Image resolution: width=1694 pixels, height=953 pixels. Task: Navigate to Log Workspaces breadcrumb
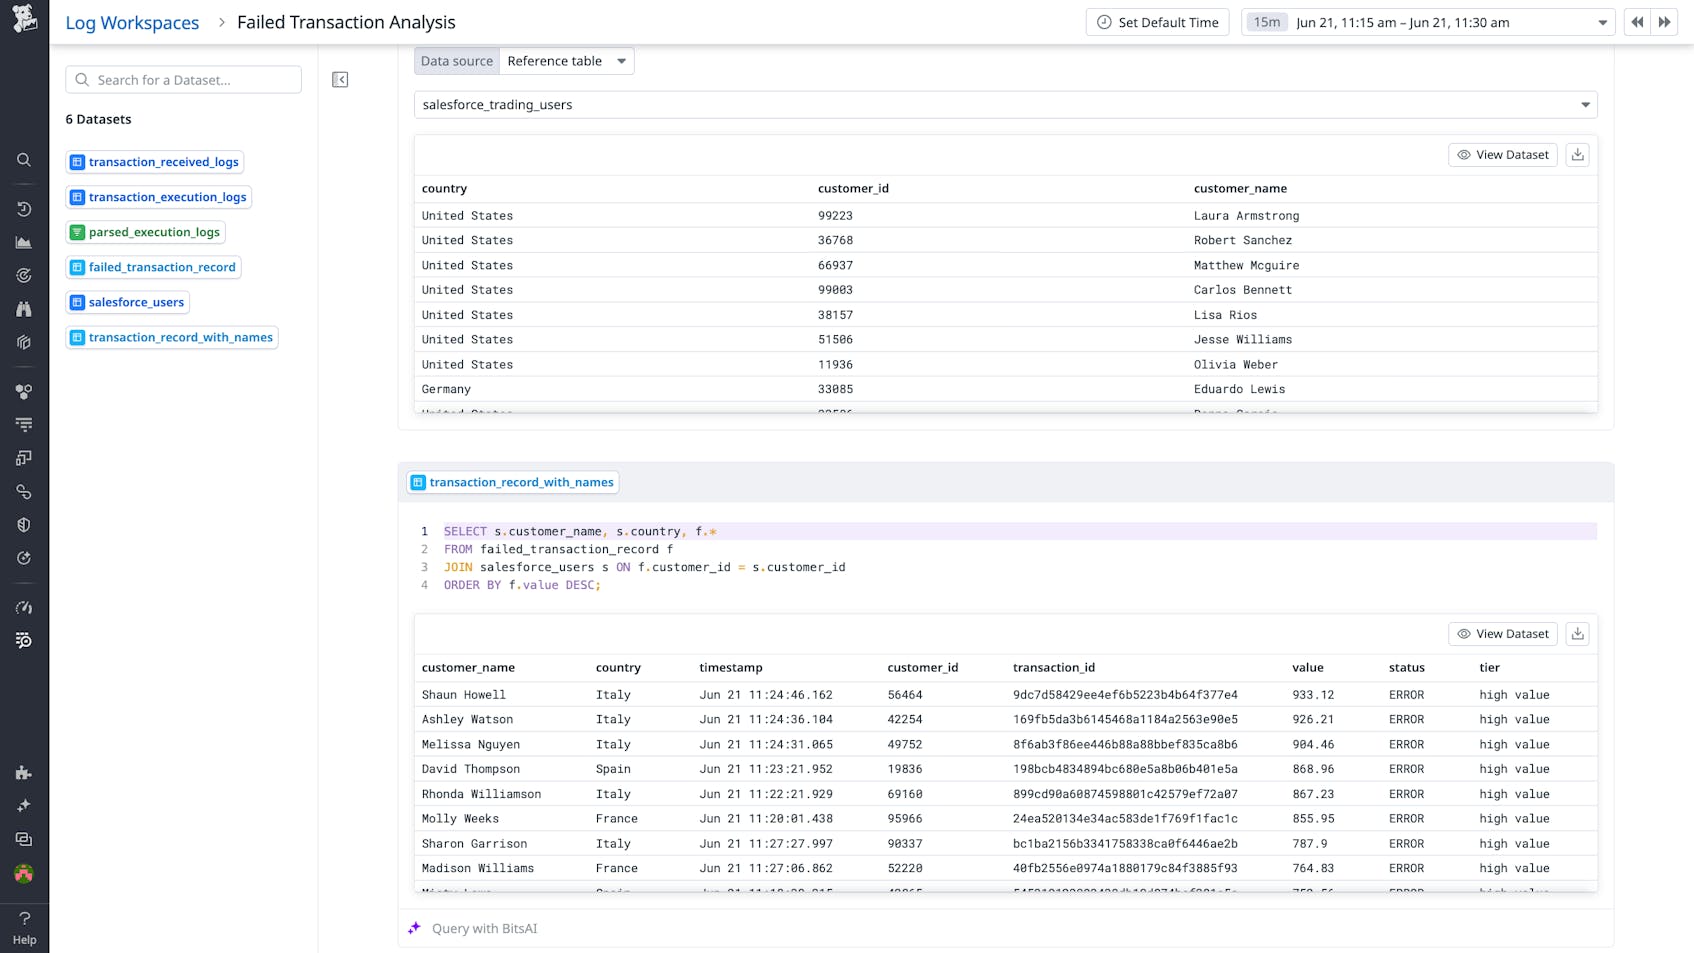coord(131,22)
